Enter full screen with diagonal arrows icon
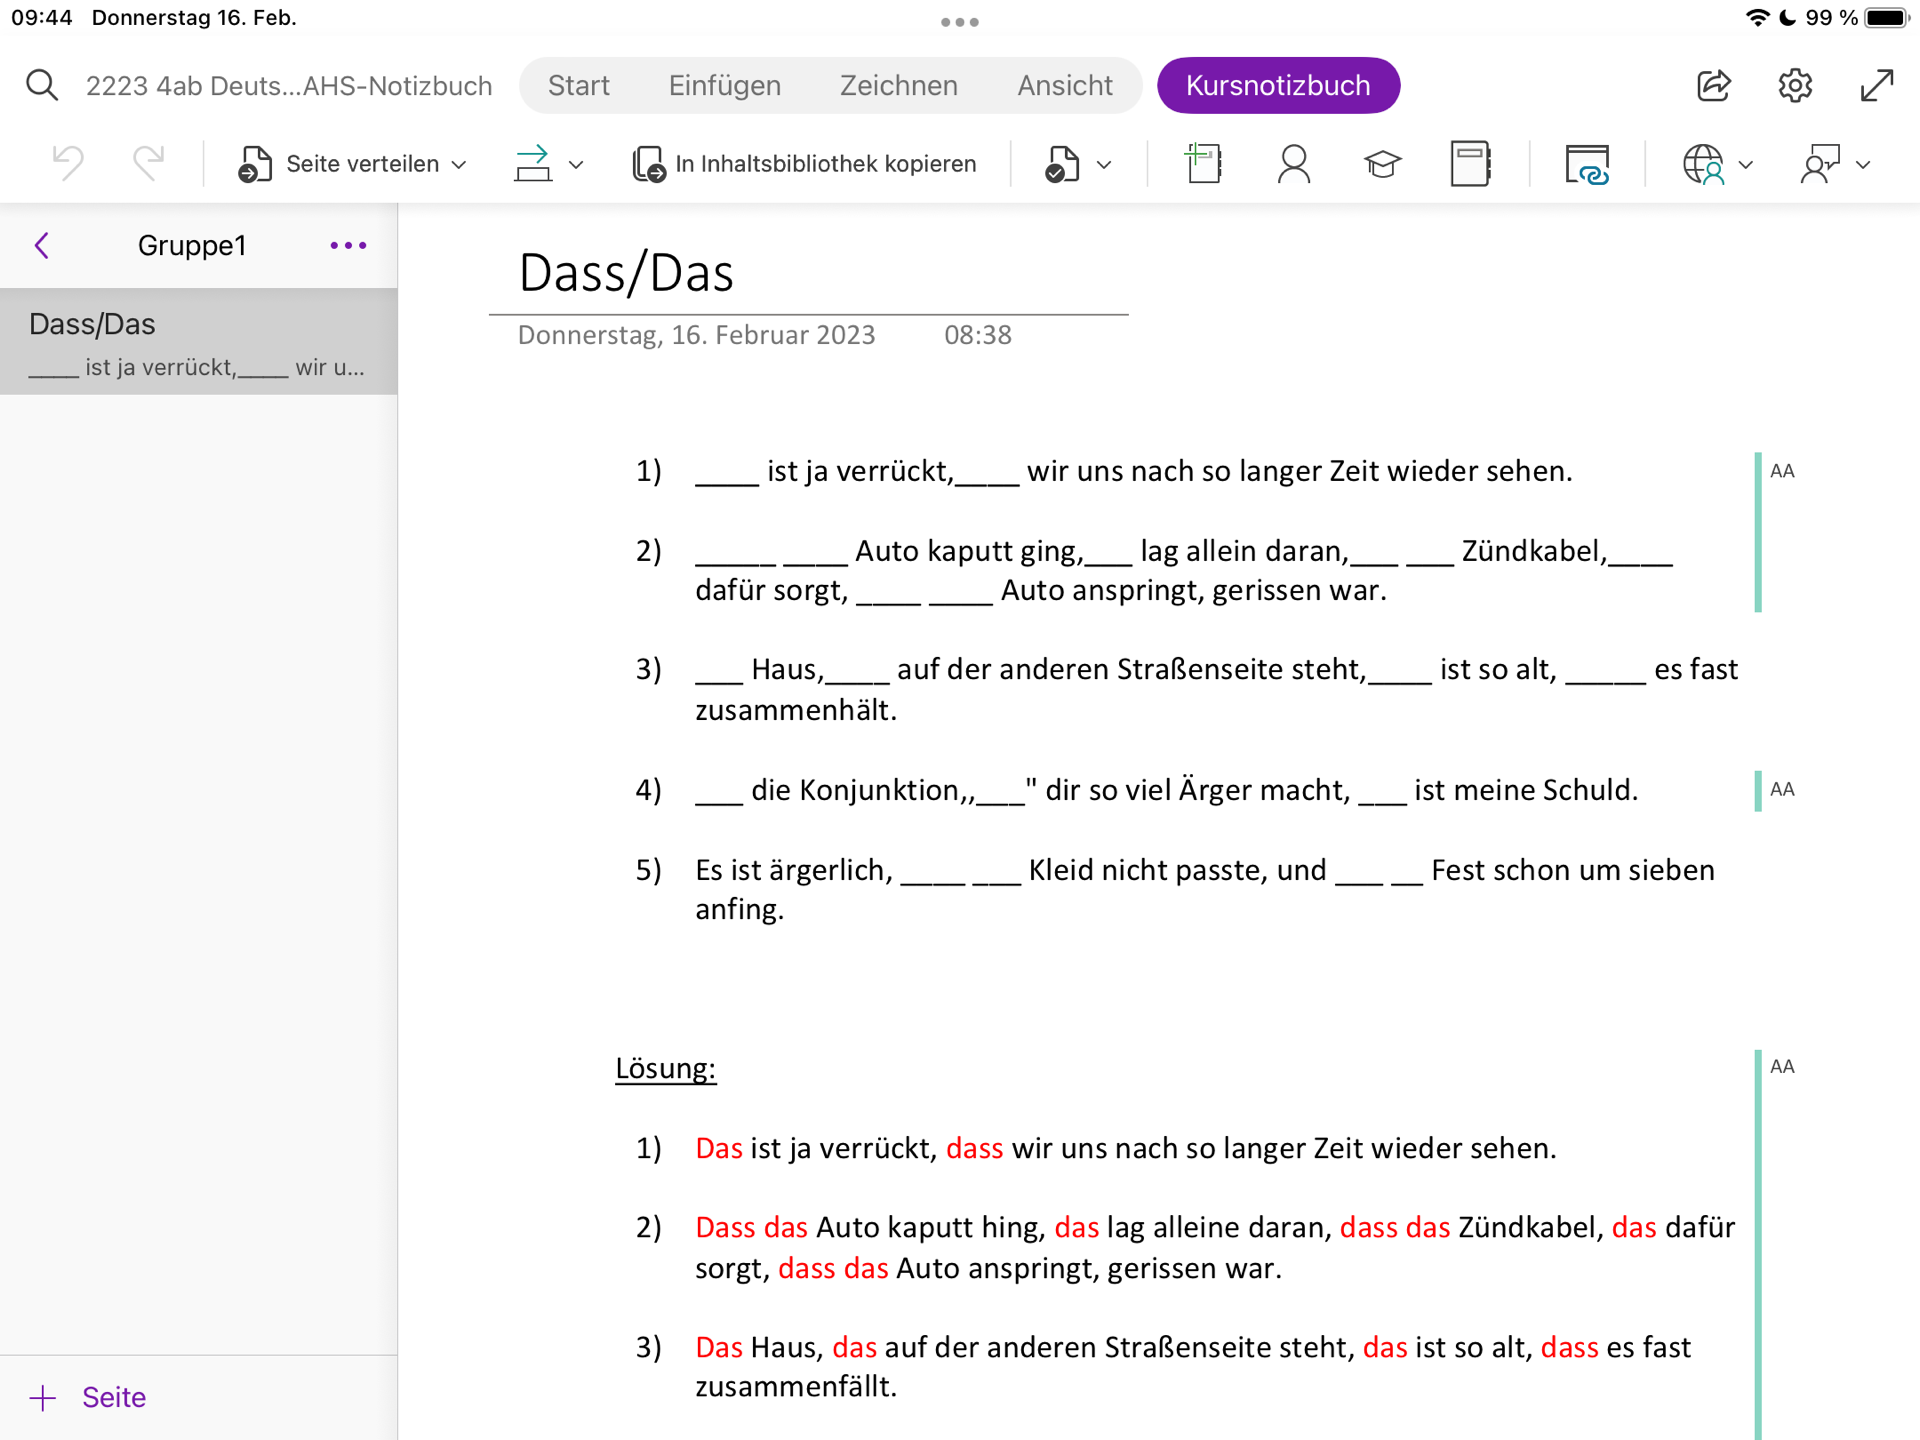 [1877, 85]
